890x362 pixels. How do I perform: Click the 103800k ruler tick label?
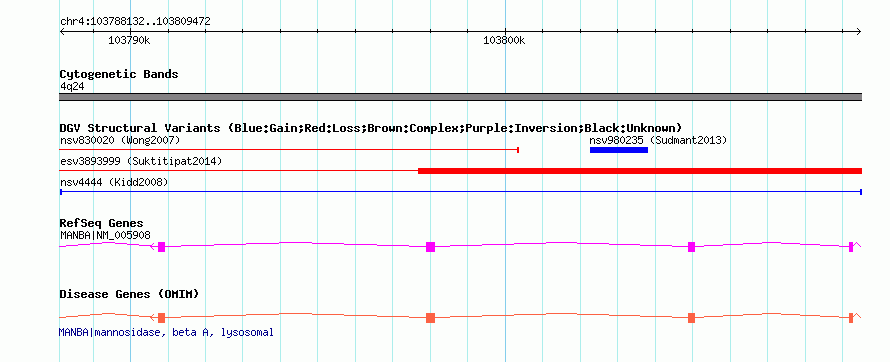click(x=504, y=41)
